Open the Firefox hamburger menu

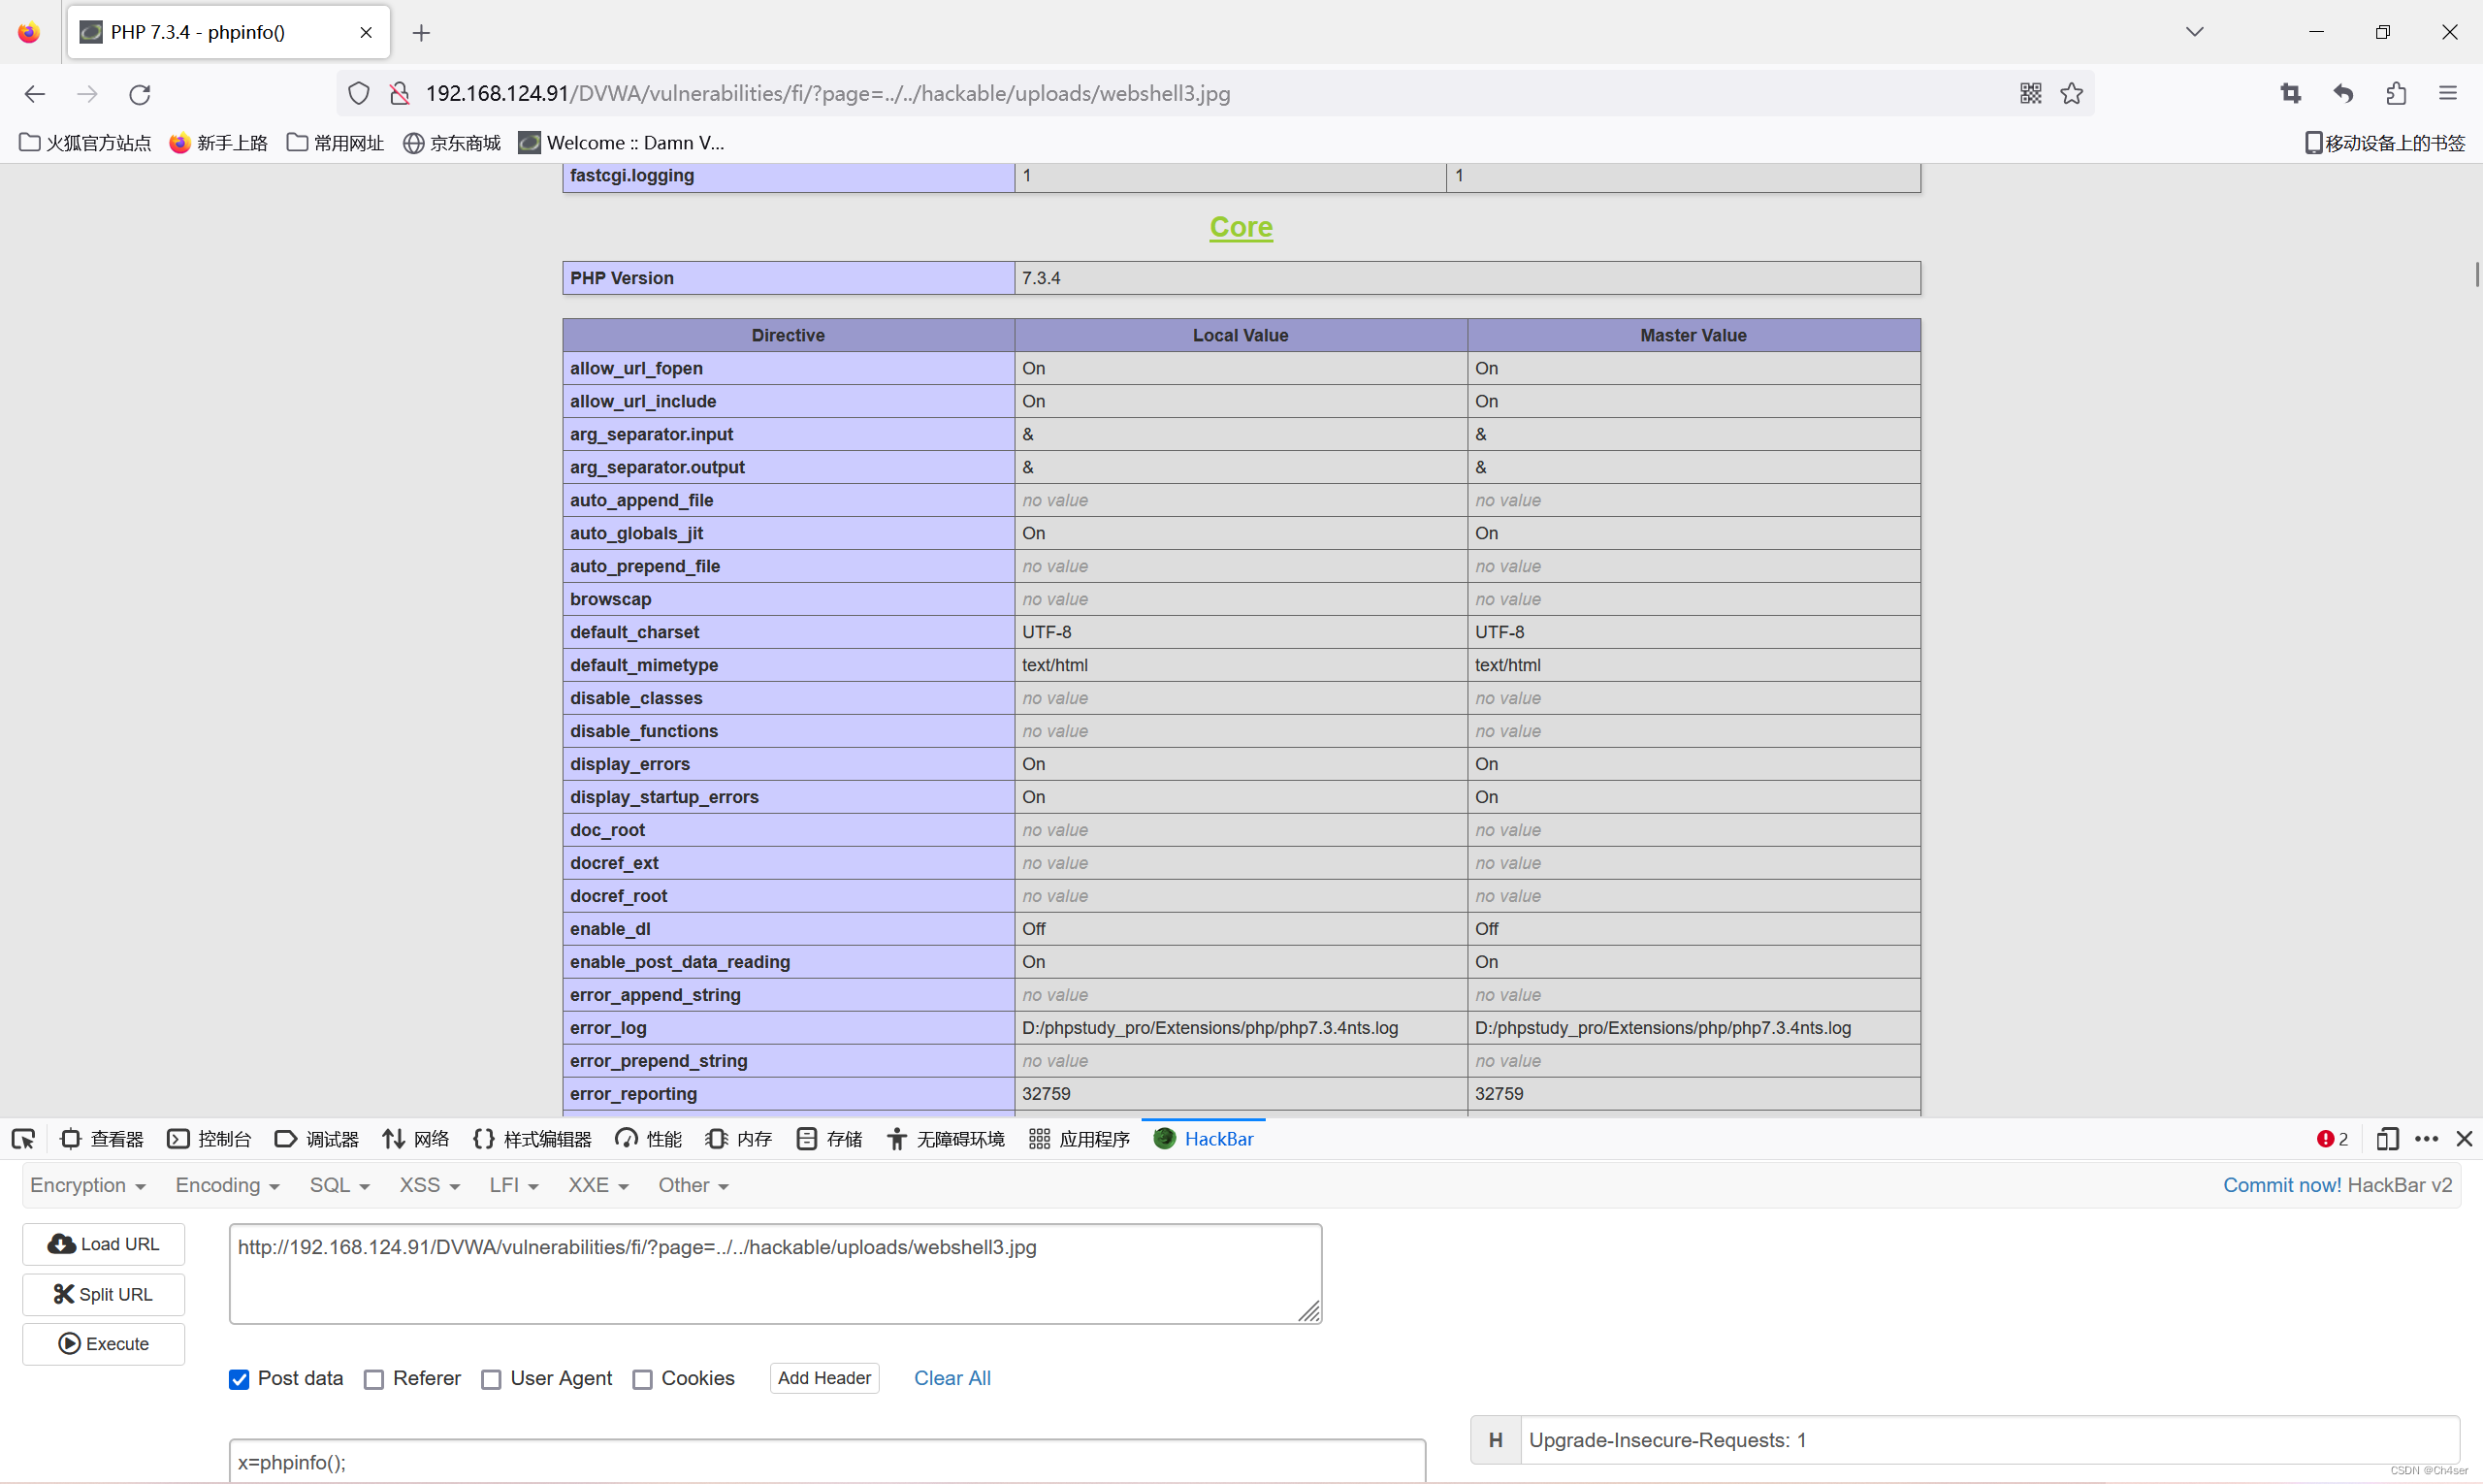coord(2448,94)
